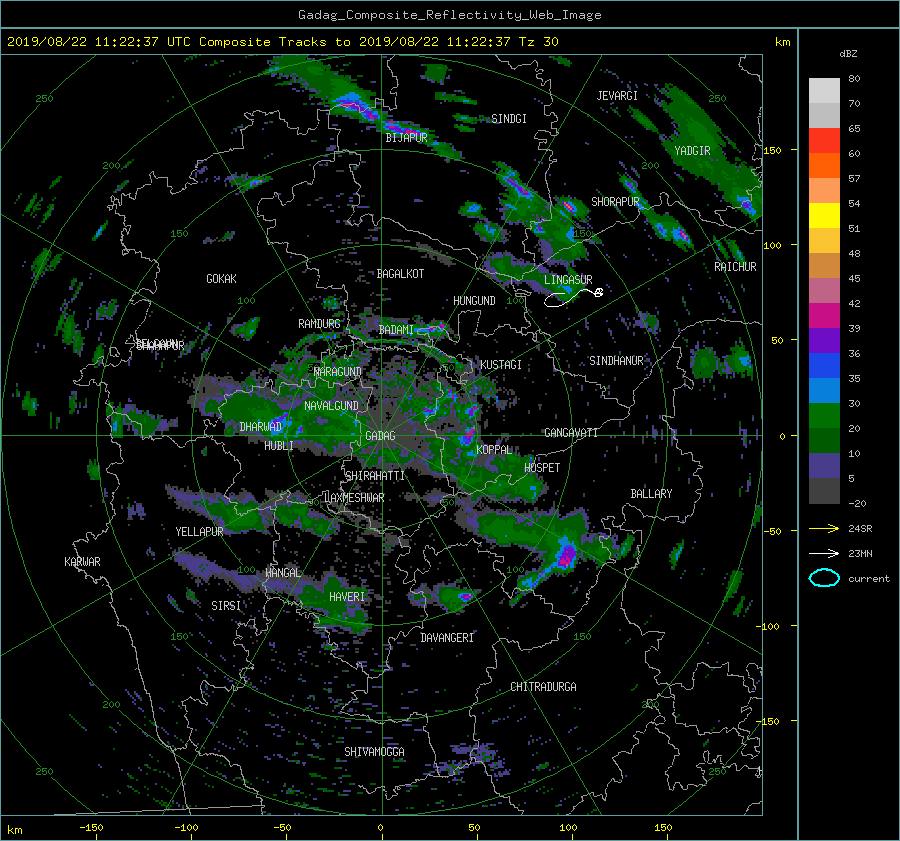Click the LINGASUR city label

[x=568, y=280]
